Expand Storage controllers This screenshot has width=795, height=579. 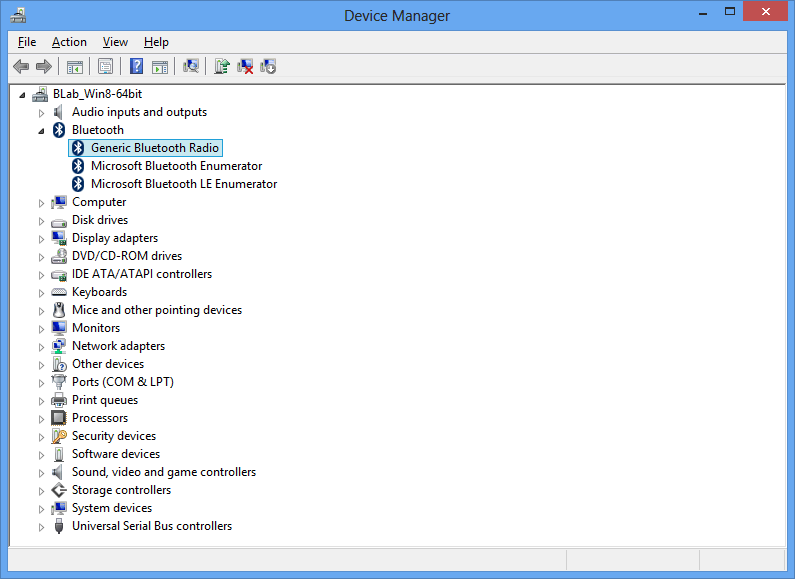tap(41, 491)
